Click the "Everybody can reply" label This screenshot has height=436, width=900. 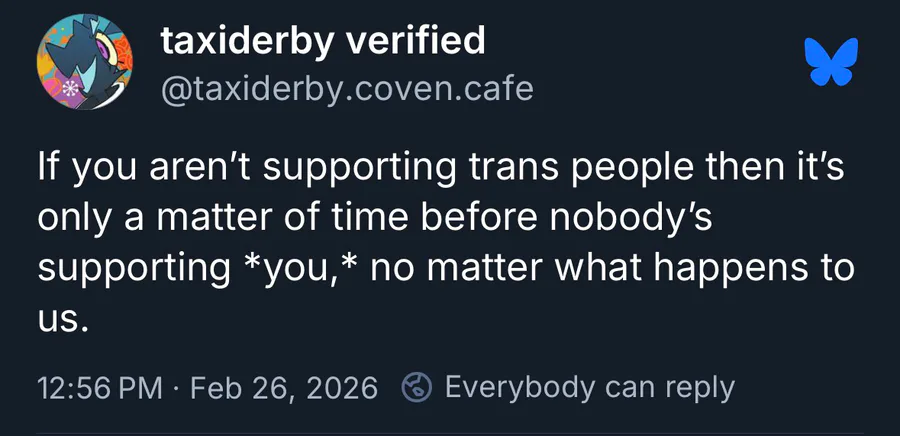click(x=589, y=387)
